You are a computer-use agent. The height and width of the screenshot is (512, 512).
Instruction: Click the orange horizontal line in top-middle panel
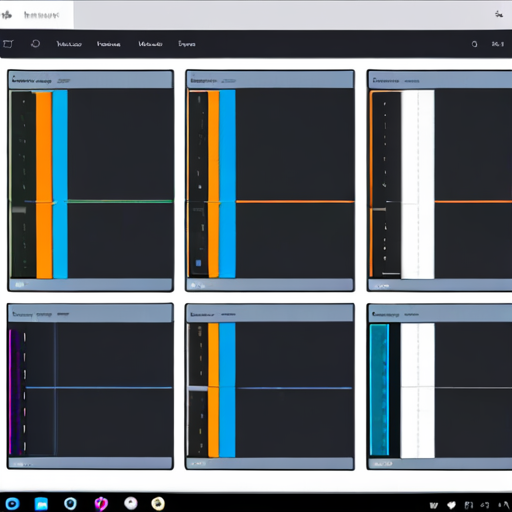295,201
